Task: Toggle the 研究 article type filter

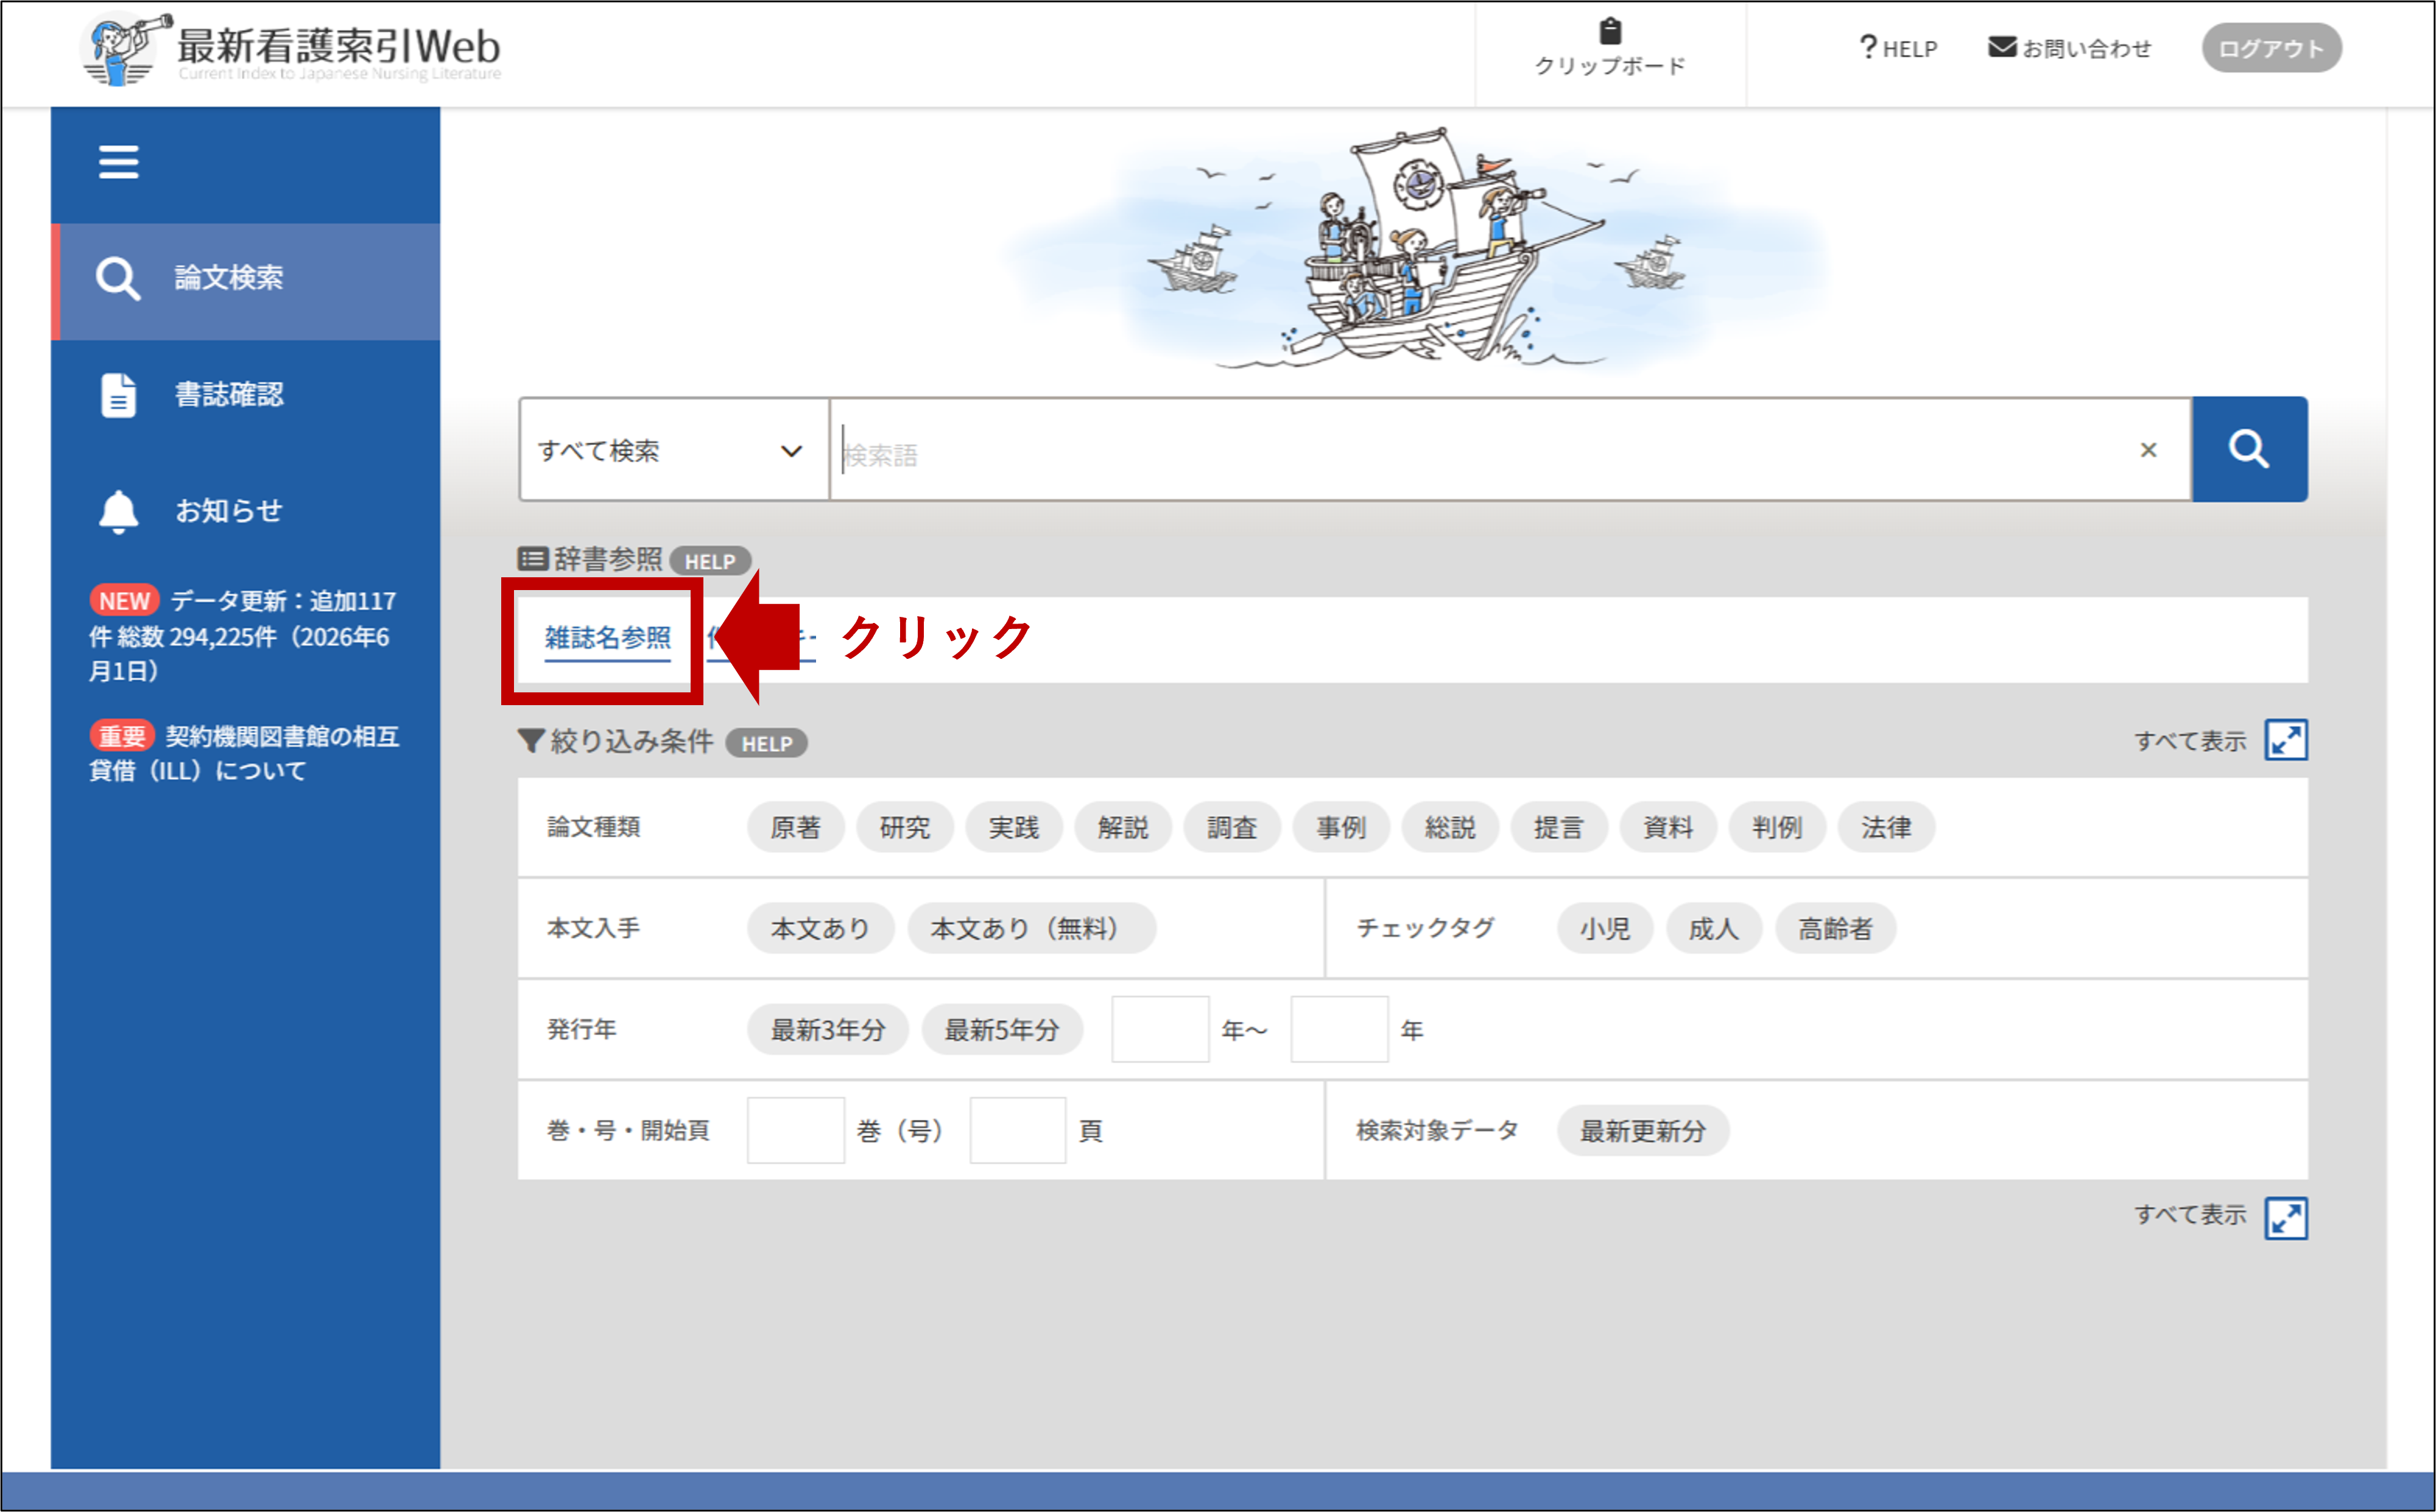Action: [904, 828]
